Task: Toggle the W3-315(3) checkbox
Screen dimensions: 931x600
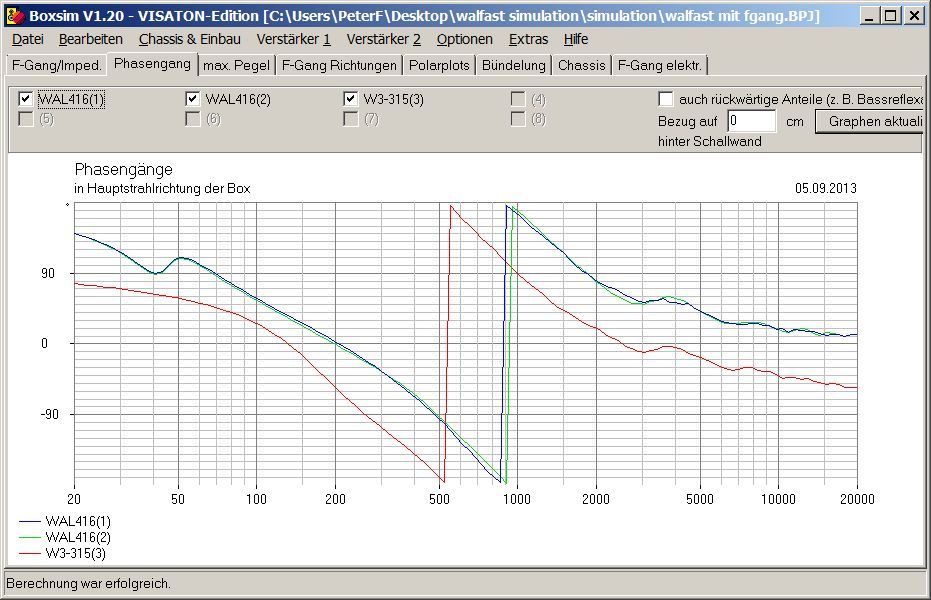Action: [350, 99]
